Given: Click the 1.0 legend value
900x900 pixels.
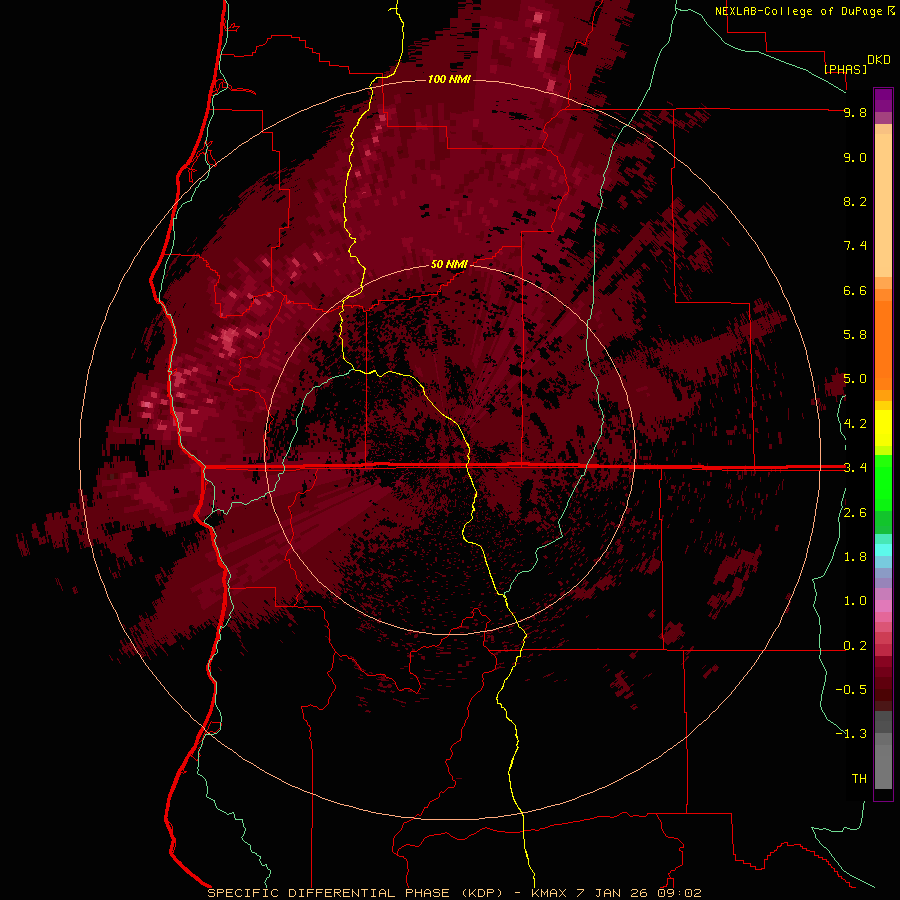Looking at the screenshot, I should 855,601.
